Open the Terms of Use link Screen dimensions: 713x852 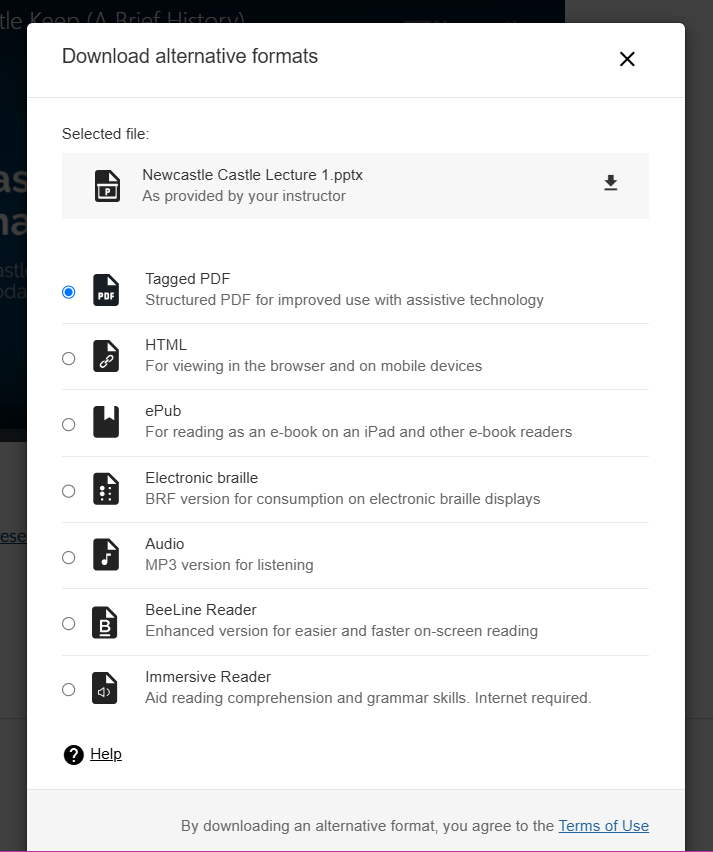coord(603,826)
